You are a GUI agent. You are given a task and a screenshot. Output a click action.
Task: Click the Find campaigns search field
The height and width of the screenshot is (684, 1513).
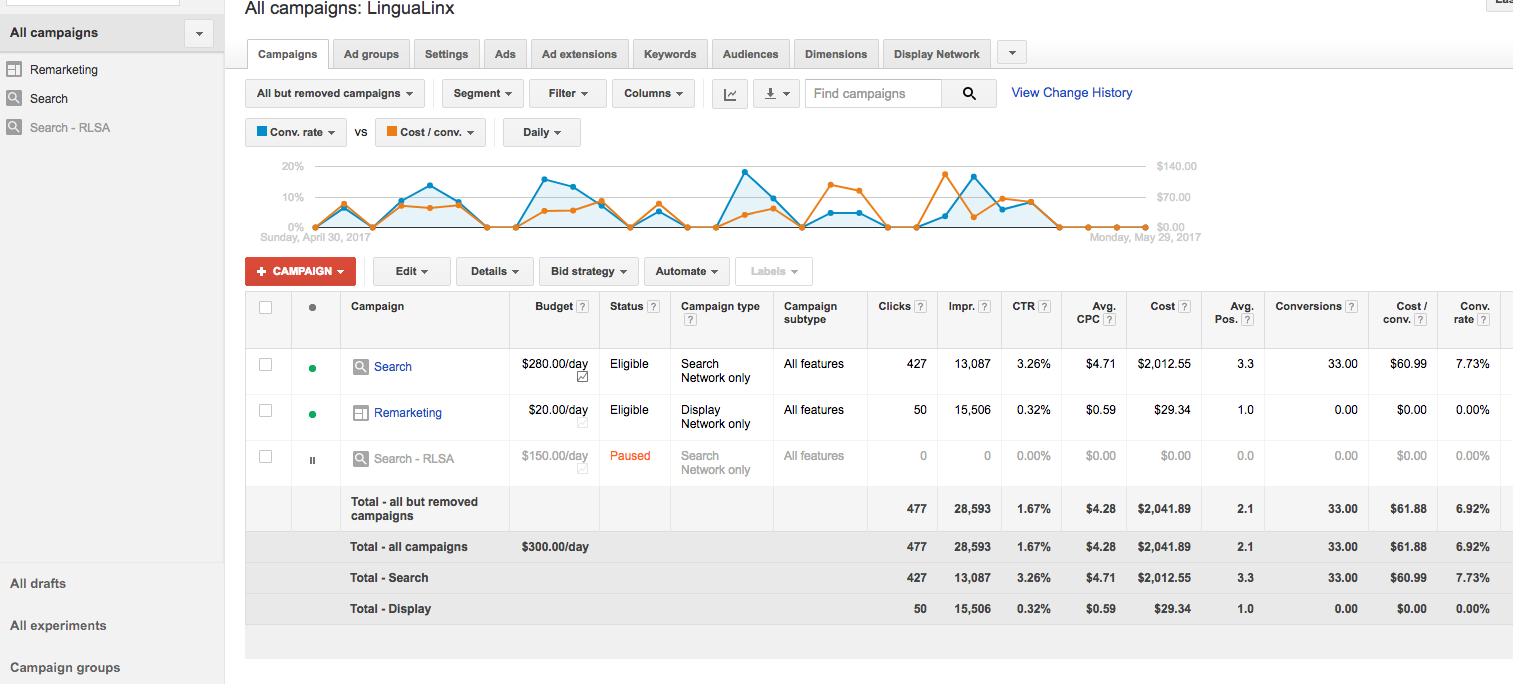[873, 94]
